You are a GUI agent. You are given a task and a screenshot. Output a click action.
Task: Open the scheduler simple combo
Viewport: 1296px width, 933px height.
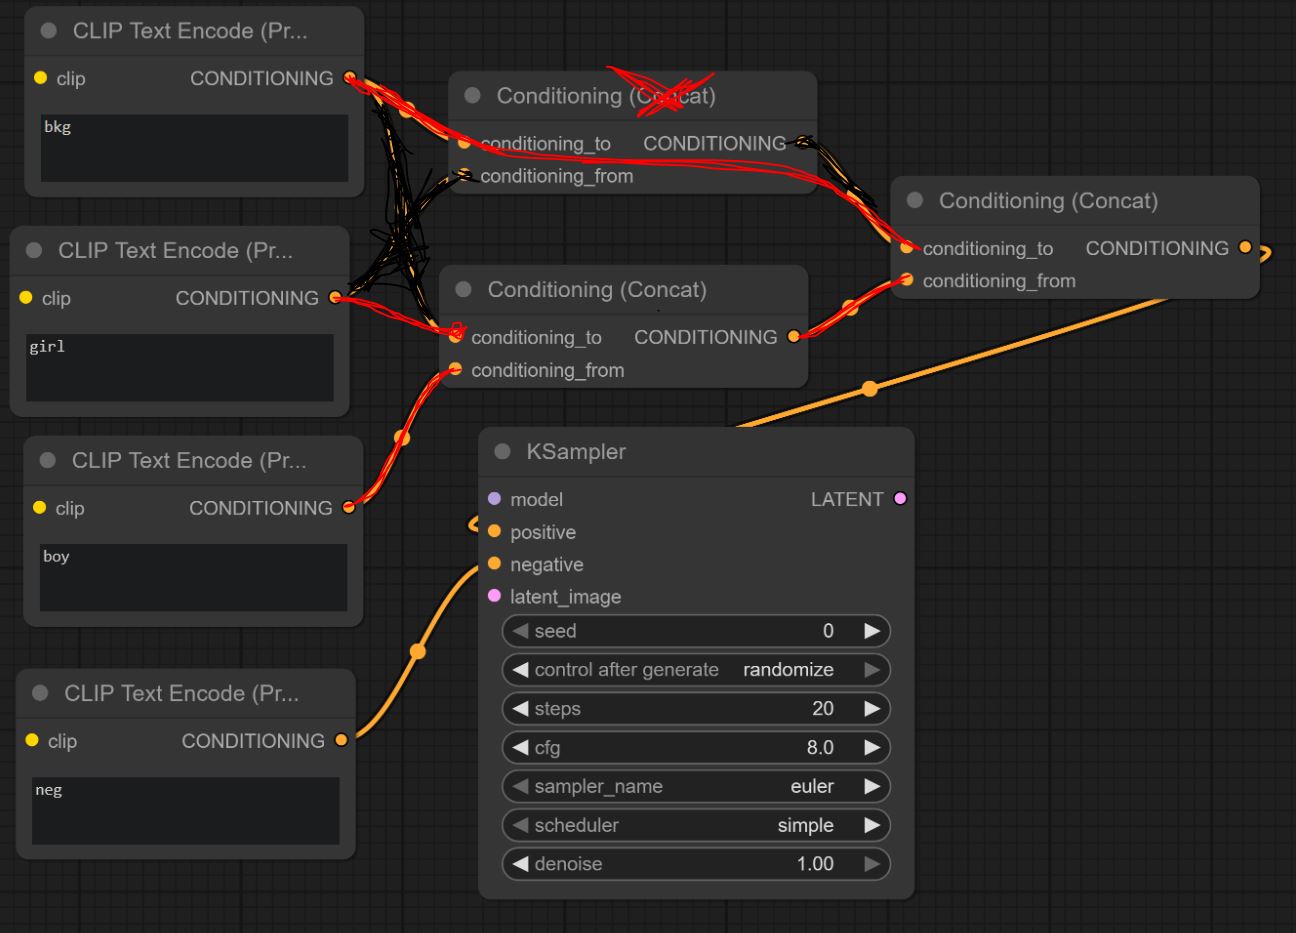click(696, 826)
